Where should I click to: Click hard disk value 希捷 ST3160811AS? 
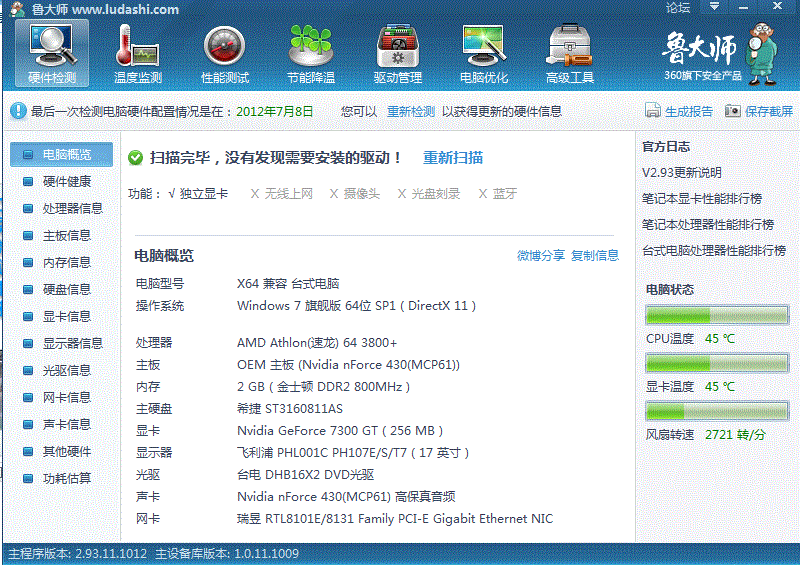290,409
